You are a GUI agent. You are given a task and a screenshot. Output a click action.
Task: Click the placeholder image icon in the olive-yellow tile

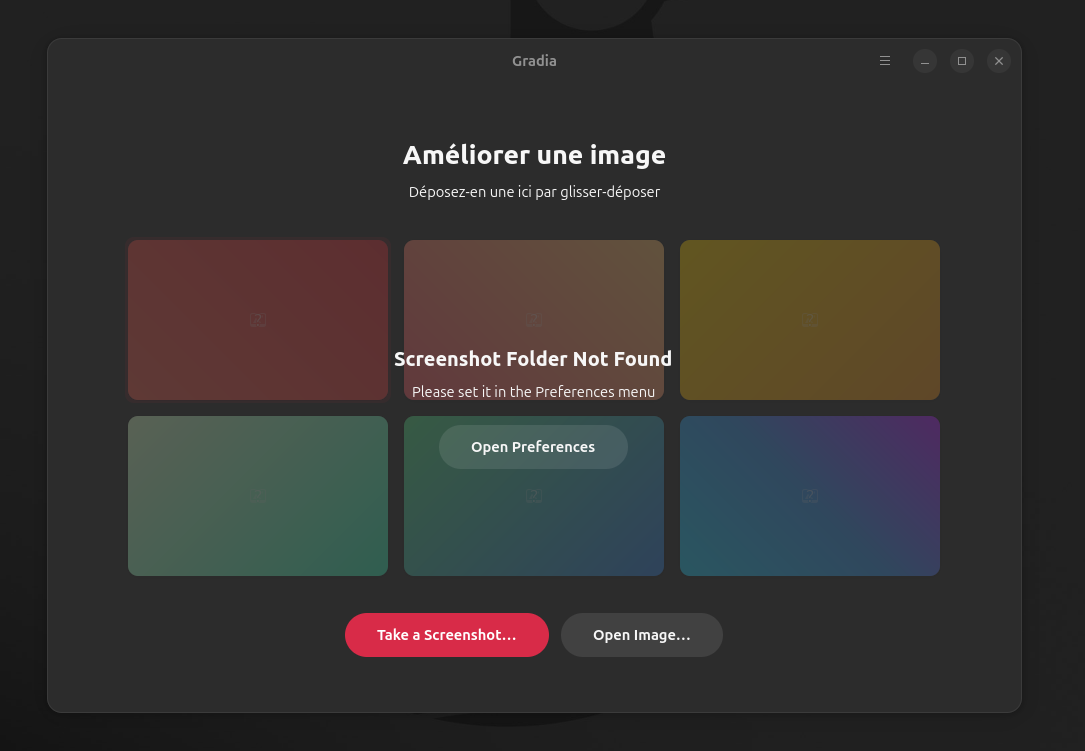(810, 320)
